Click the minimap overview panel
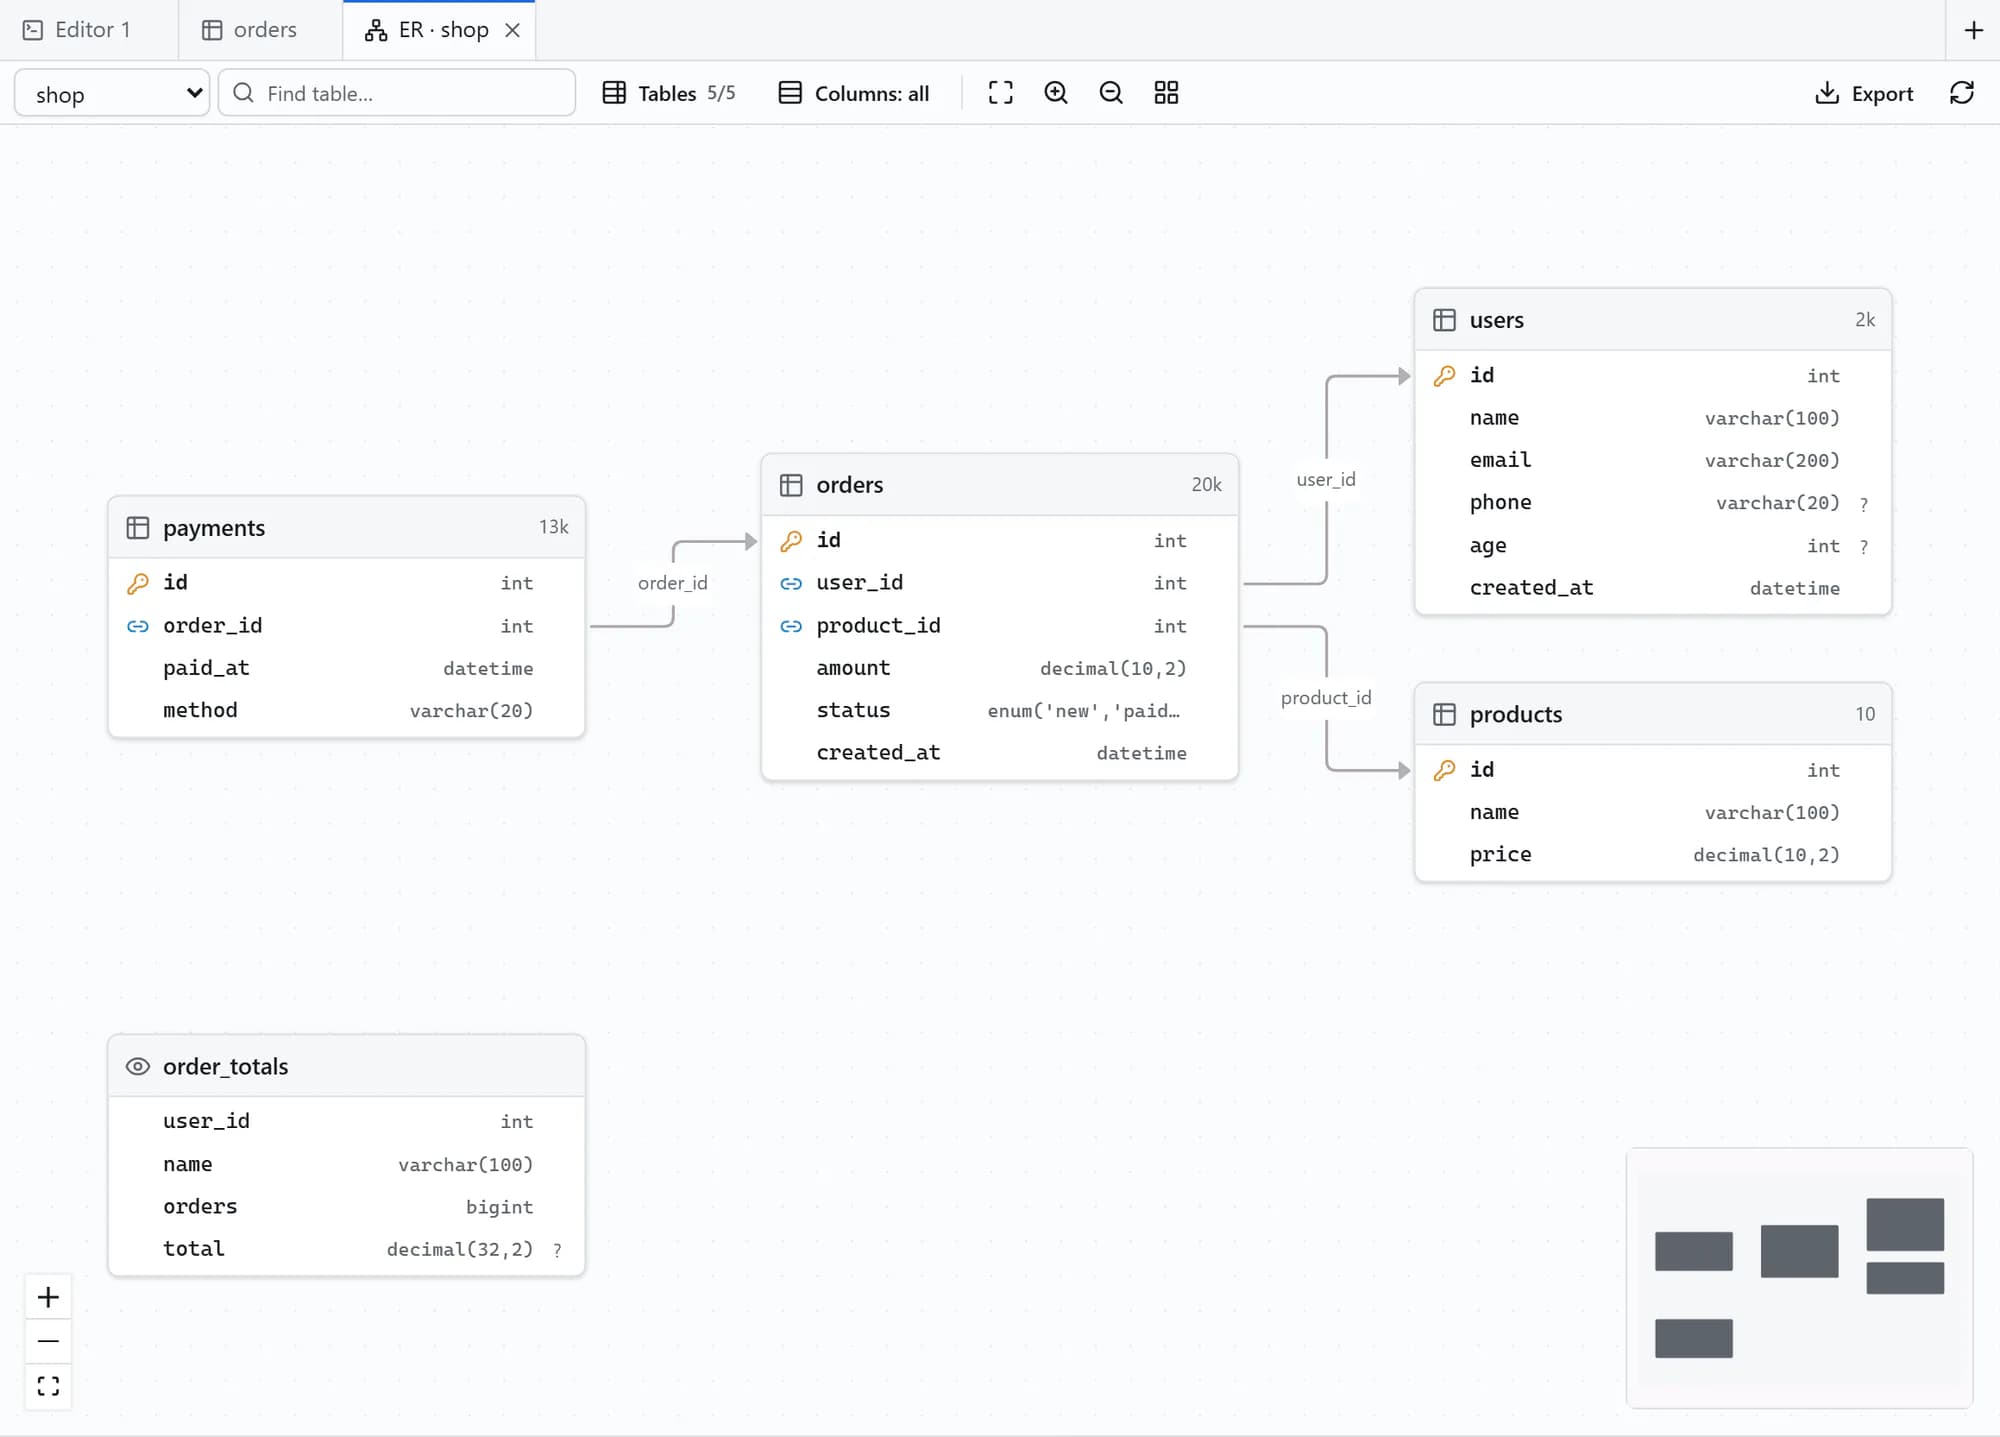Viewport: 2000px width, 1437px height. click(x=1799, y=1277)
